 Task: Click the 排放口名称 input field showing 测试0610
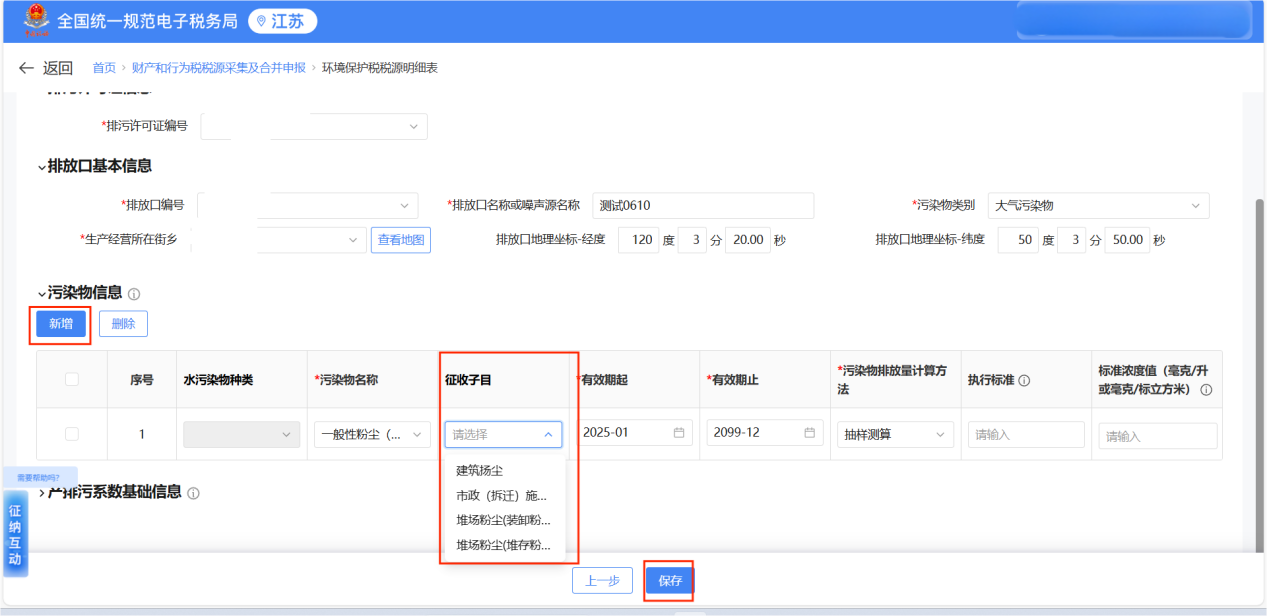(702, 205)
